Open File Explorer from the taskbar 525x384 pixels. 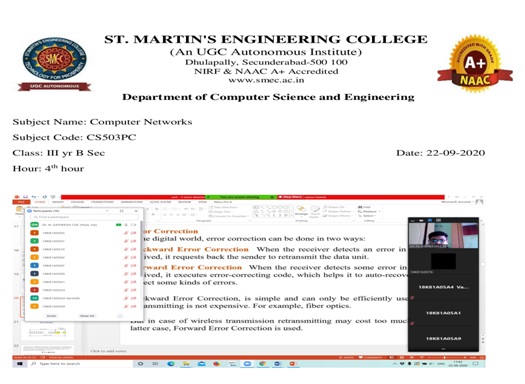pyautogui.click(x=186, y=364)
